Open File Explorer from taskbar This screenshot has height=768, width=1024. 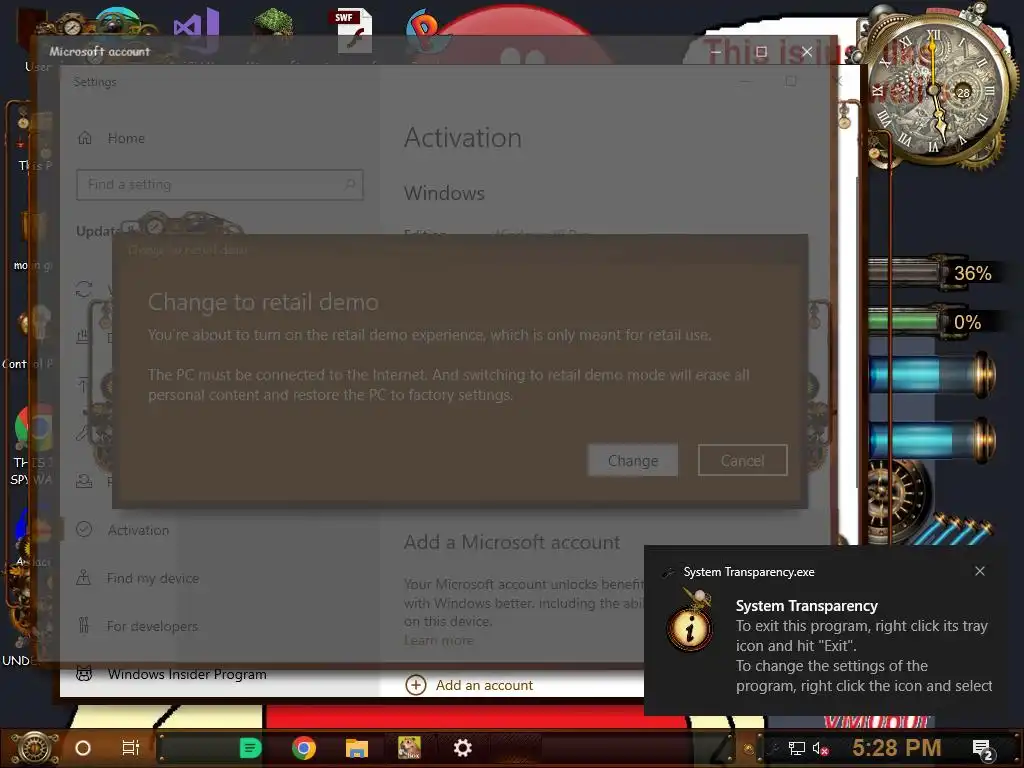click(357, 748)
